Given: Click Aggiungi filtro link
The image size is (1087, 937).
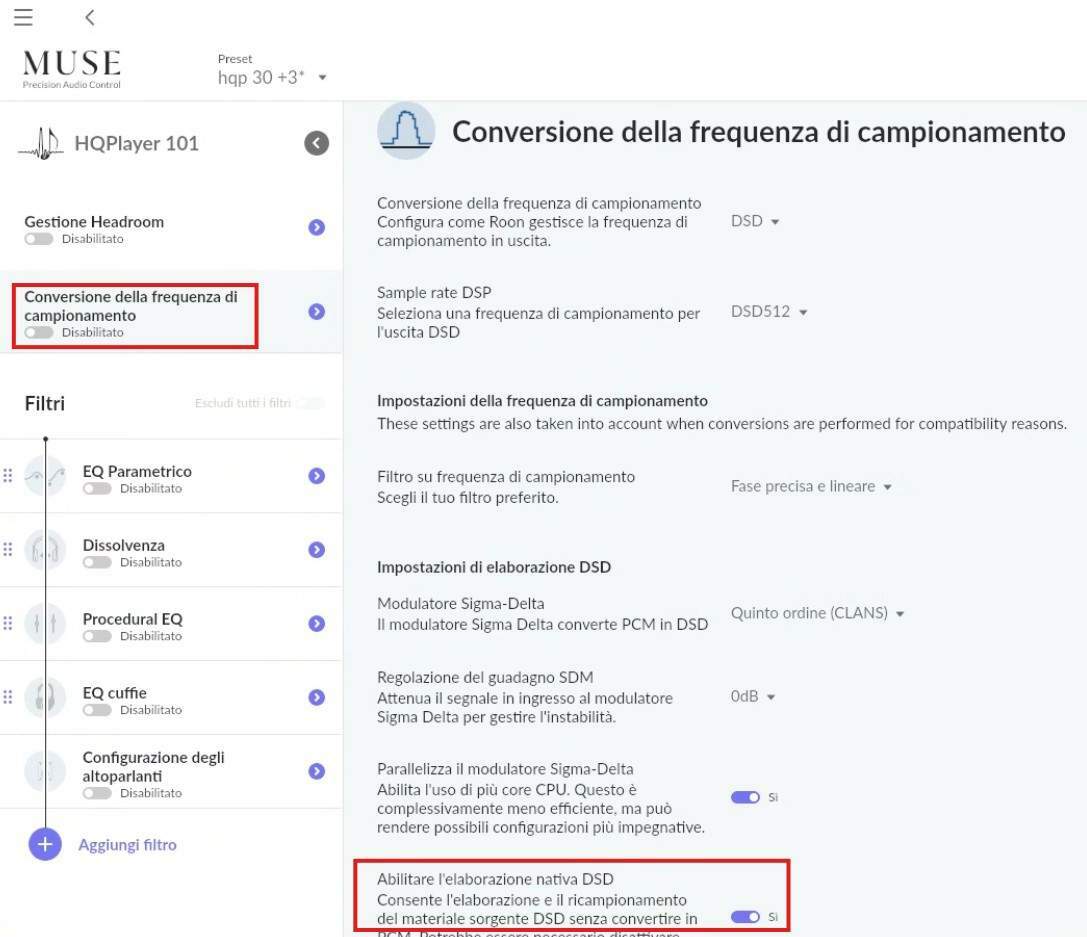Looking at the screenshot, I should 128,845.
